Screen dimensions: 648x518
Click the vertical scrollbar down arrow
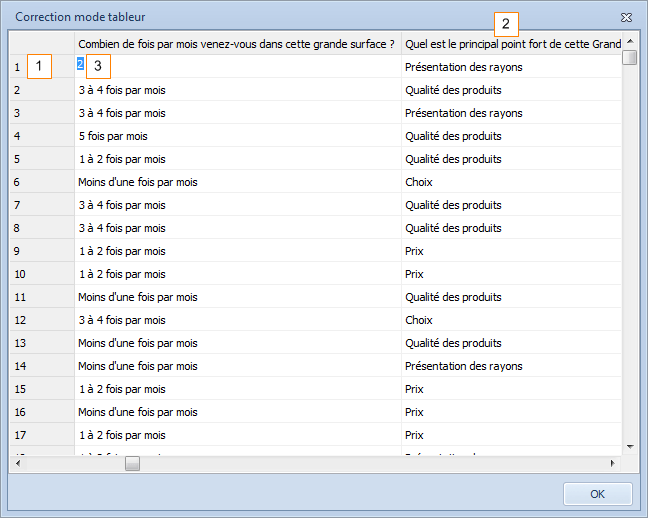point(629,446)
